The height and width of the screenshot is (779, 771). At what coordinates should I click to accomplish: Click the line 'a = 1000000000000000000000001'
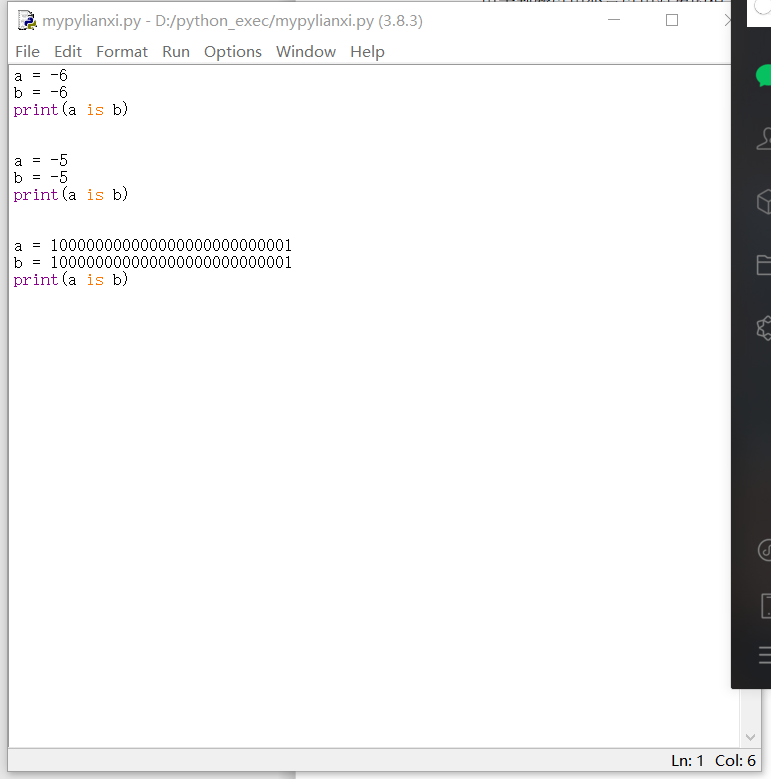coord(153,245)
